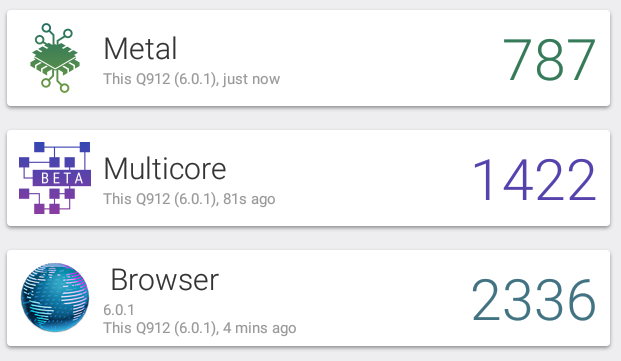The width and height of the screenshot is (621, 361).
Task: Open the Multicore benchmark title
Action: pos(165,169)
